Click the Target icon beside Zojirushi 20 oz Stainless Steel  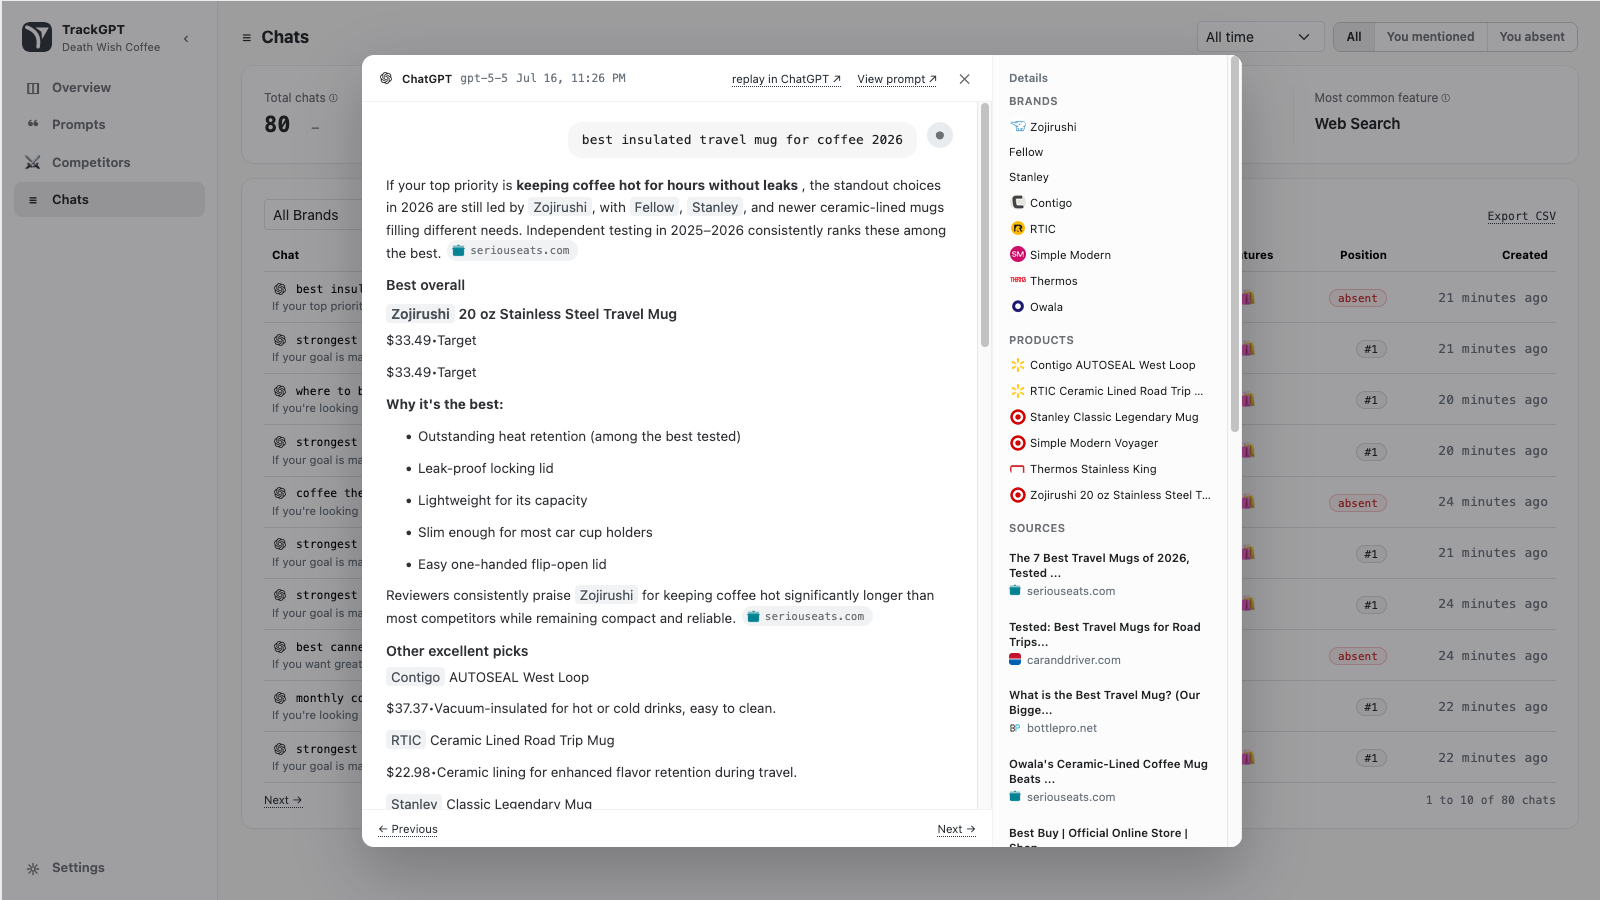[1018, 495]
